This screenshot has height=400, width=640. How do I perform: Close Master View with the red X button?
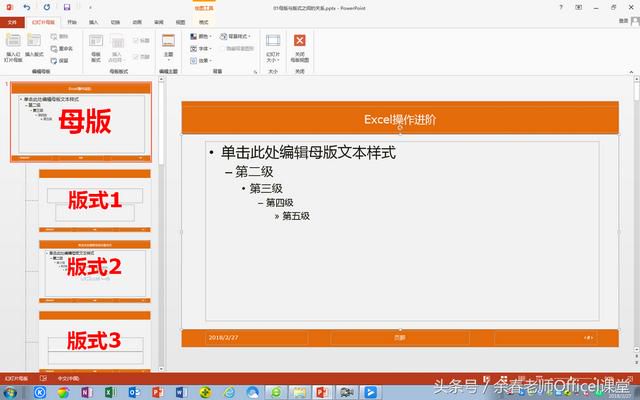pyautogui.click(x=300, y=48)
